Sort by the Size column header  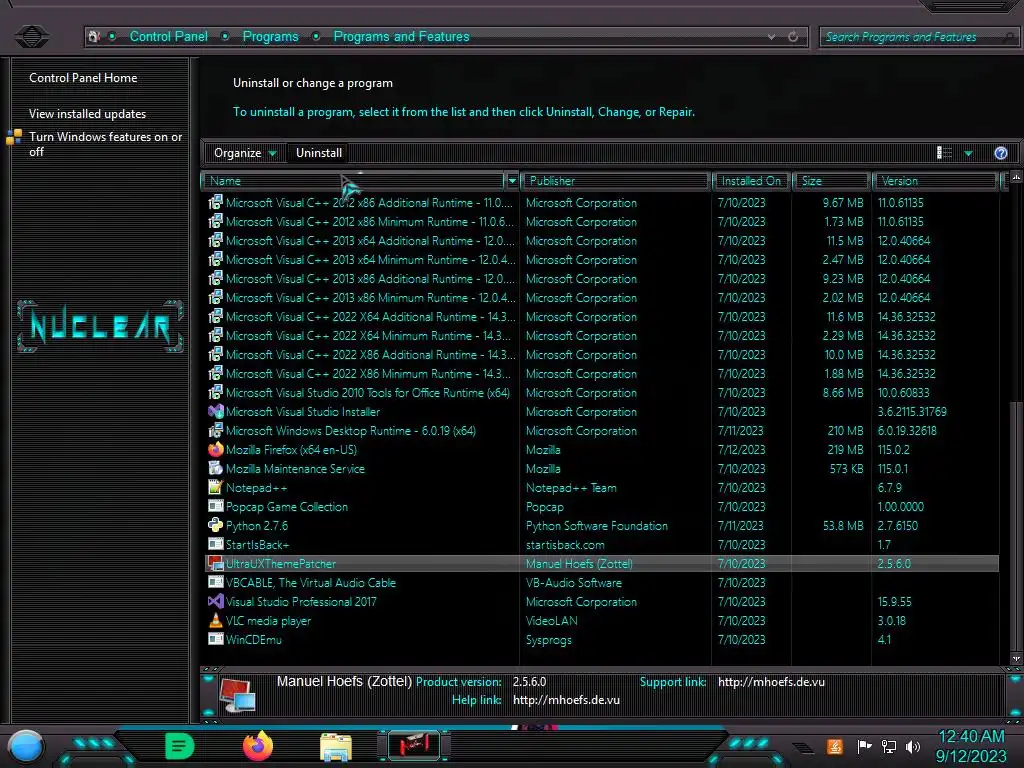click(831, 181)
